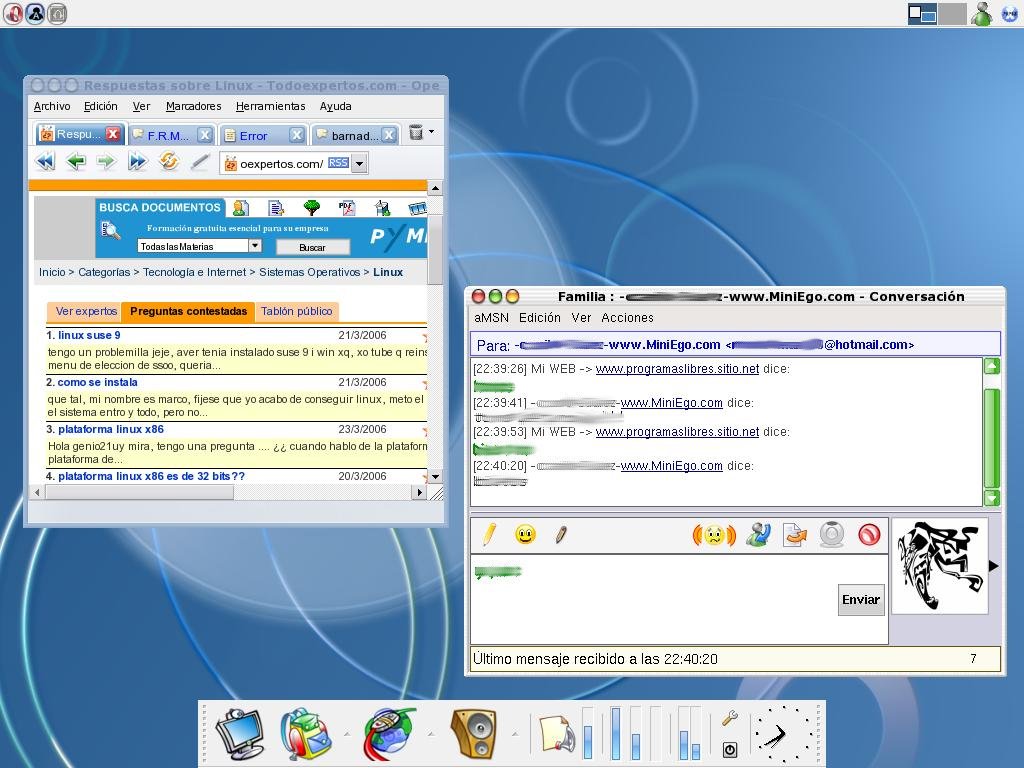
Task: Go back with the green left arrow
Action: point(76,161)
